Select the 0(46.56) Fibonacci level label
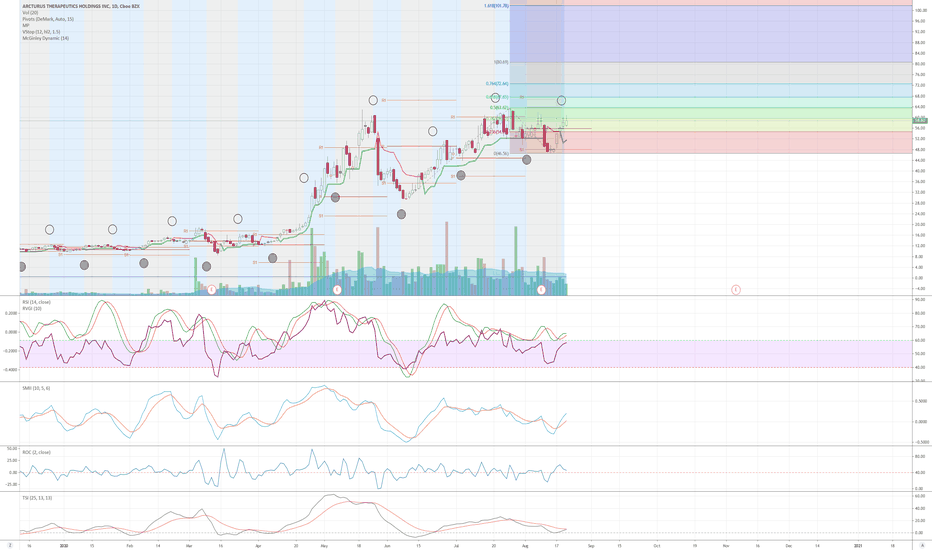932x550 pixels. tap(501, 153)
